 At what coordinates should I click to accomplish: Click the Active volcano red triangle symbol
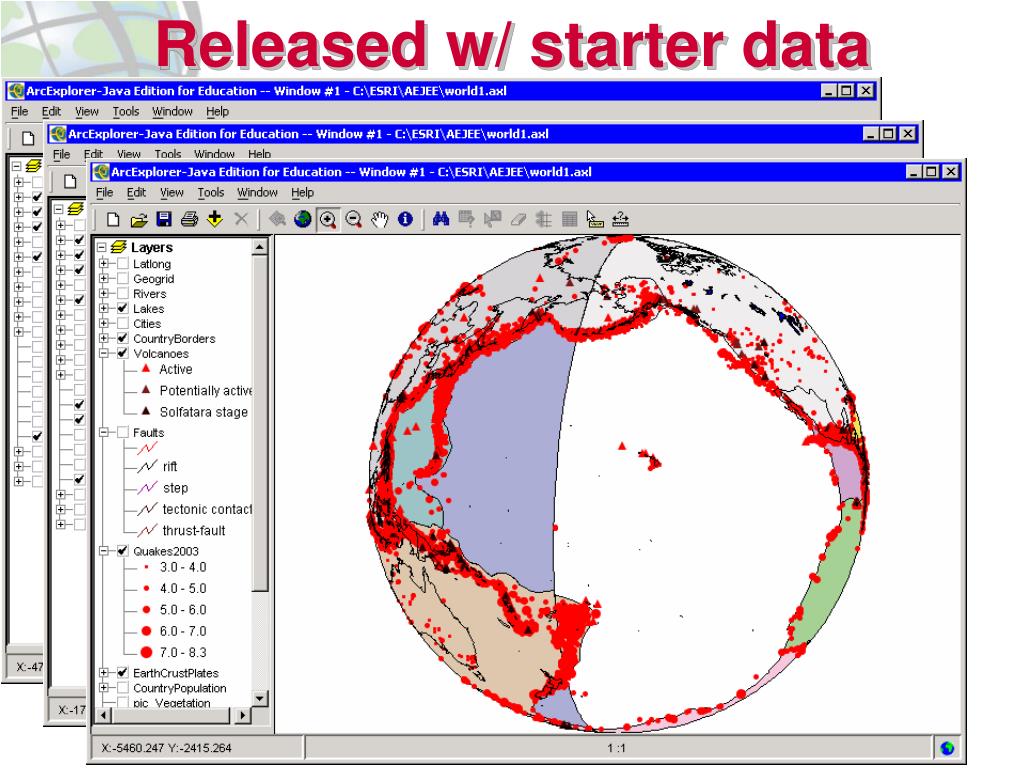(x=146, y=369)
